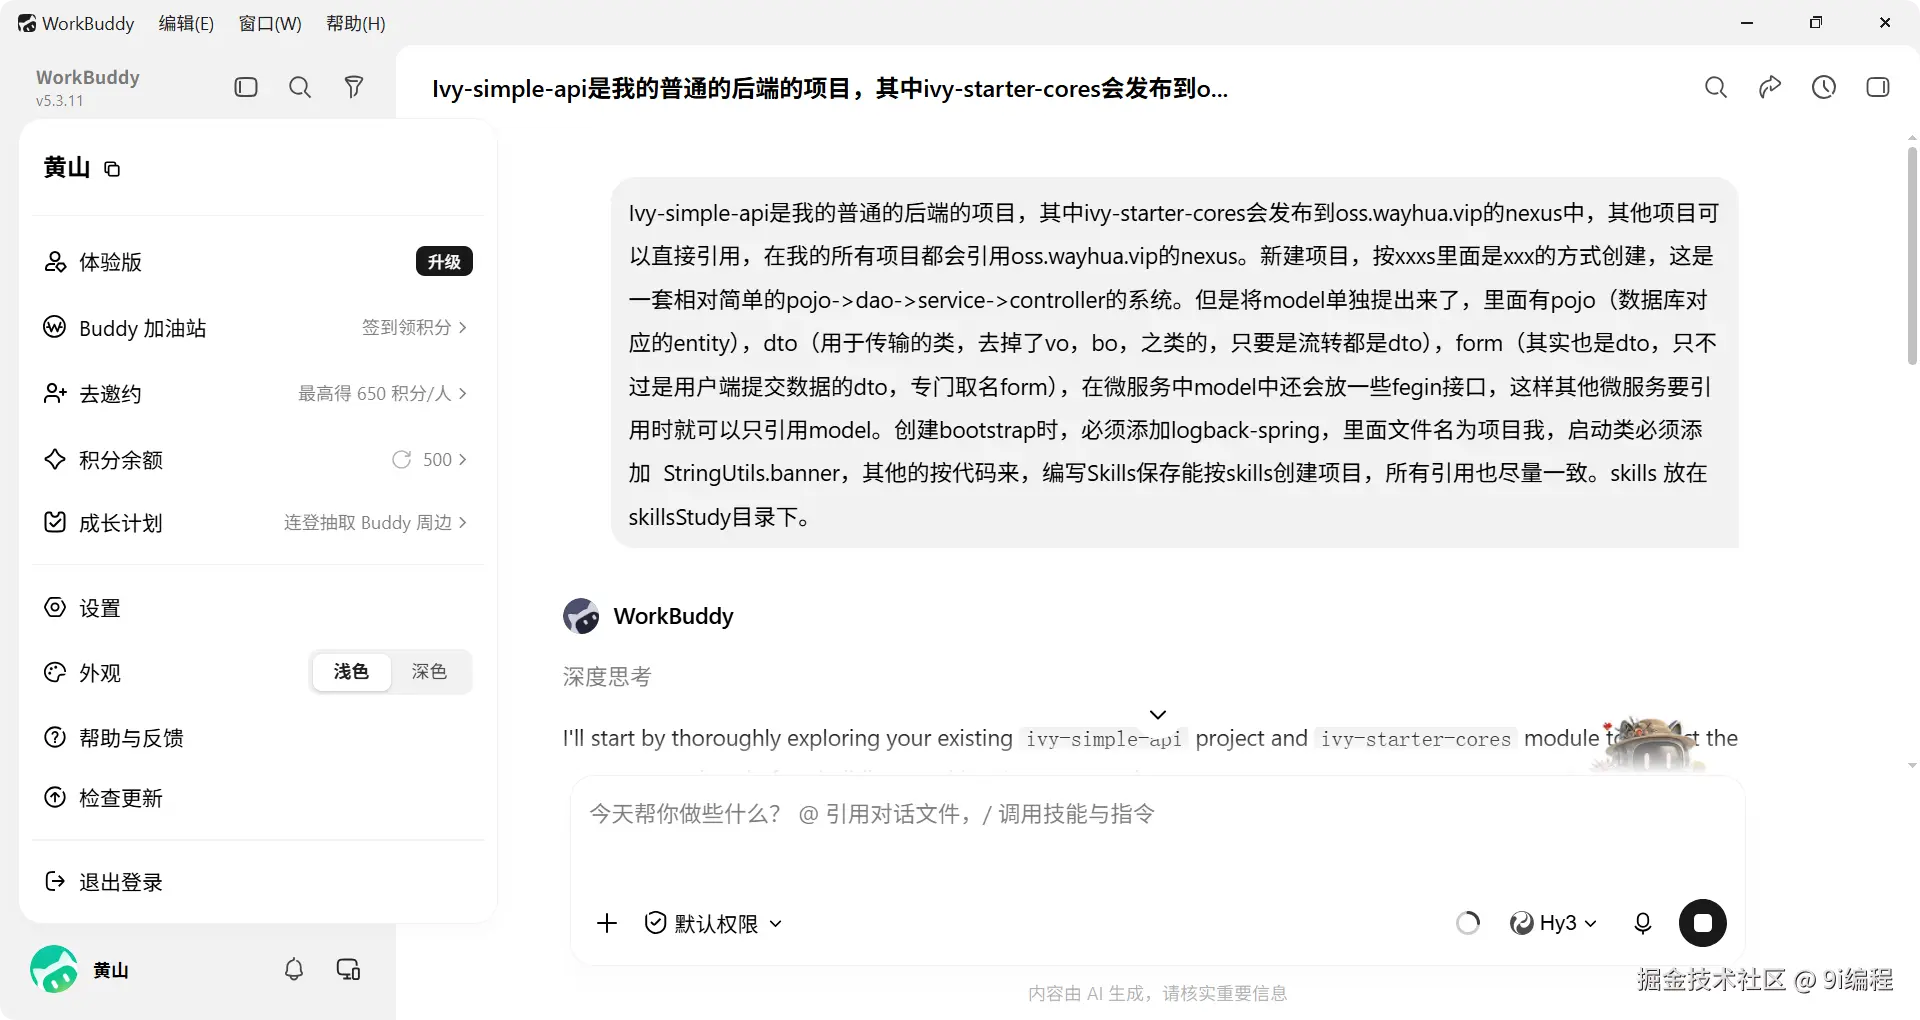Viewport: 1920px width, 1020px height.
Task: Open Buddy 加油站 entry
Action: [x=258, y=328]
